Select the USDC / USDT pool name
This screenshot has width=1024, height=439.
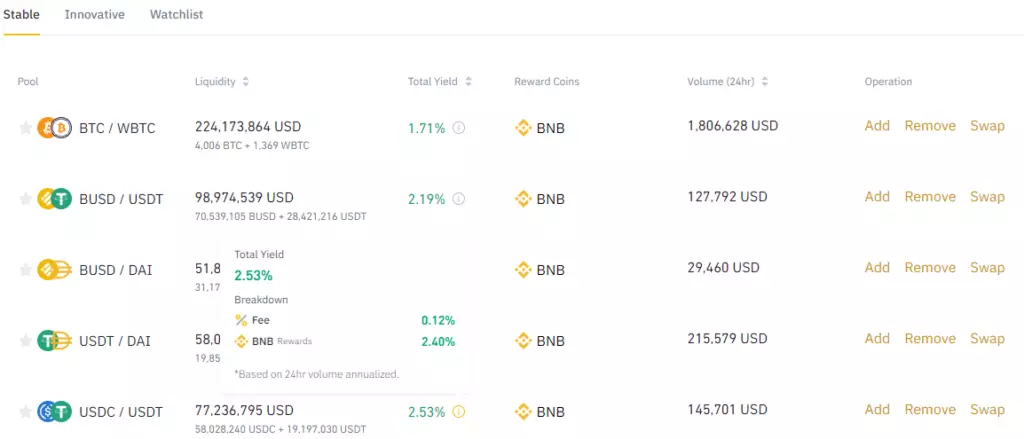(121, 411)
